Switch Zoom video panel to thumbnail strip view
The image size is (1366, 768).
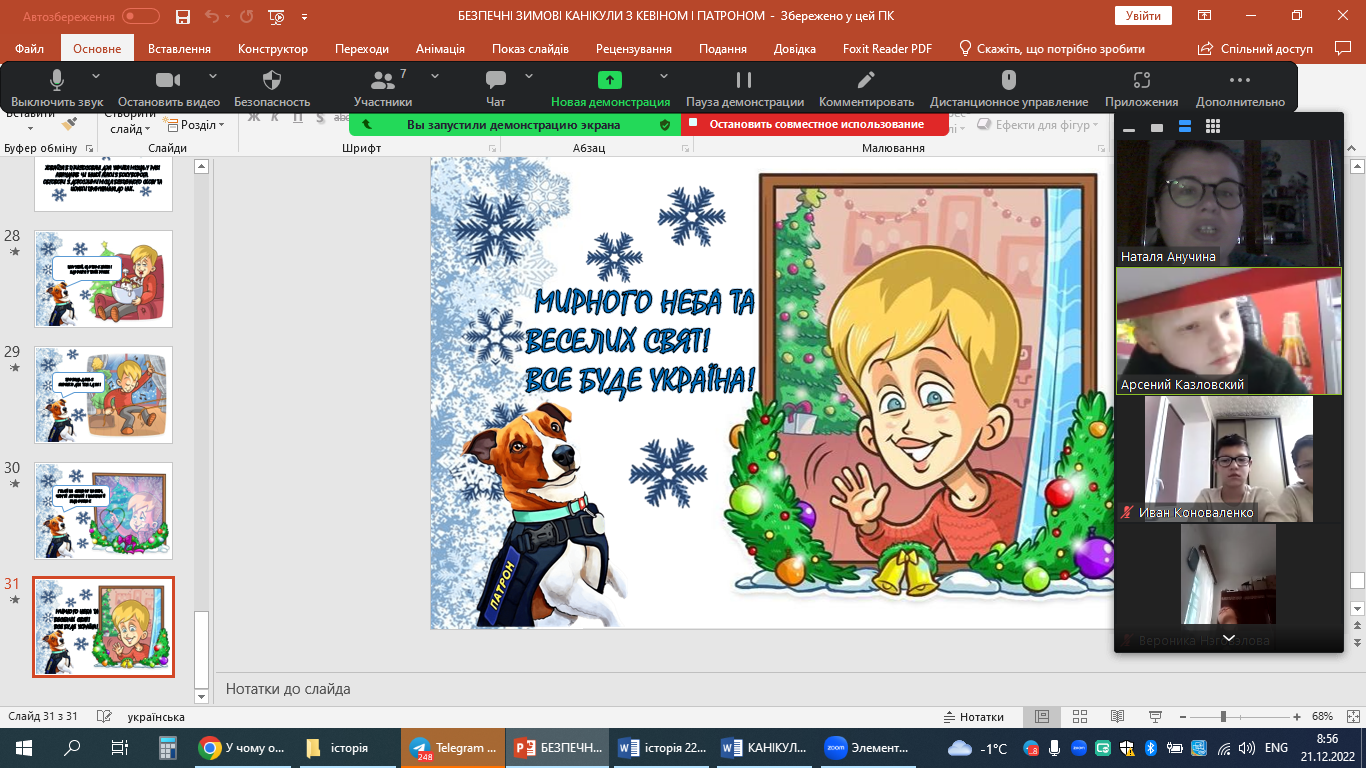[x=1185, y=126]
